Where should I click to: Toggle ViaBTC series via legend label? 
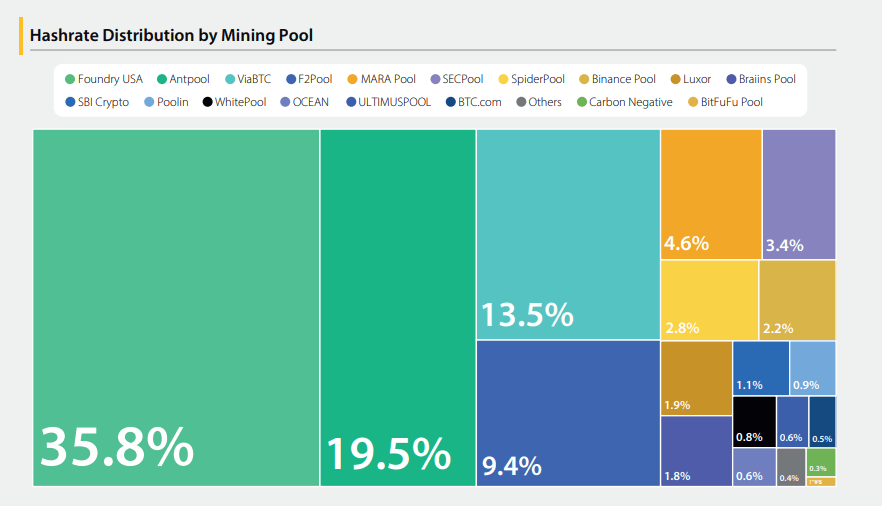(254, 79)
